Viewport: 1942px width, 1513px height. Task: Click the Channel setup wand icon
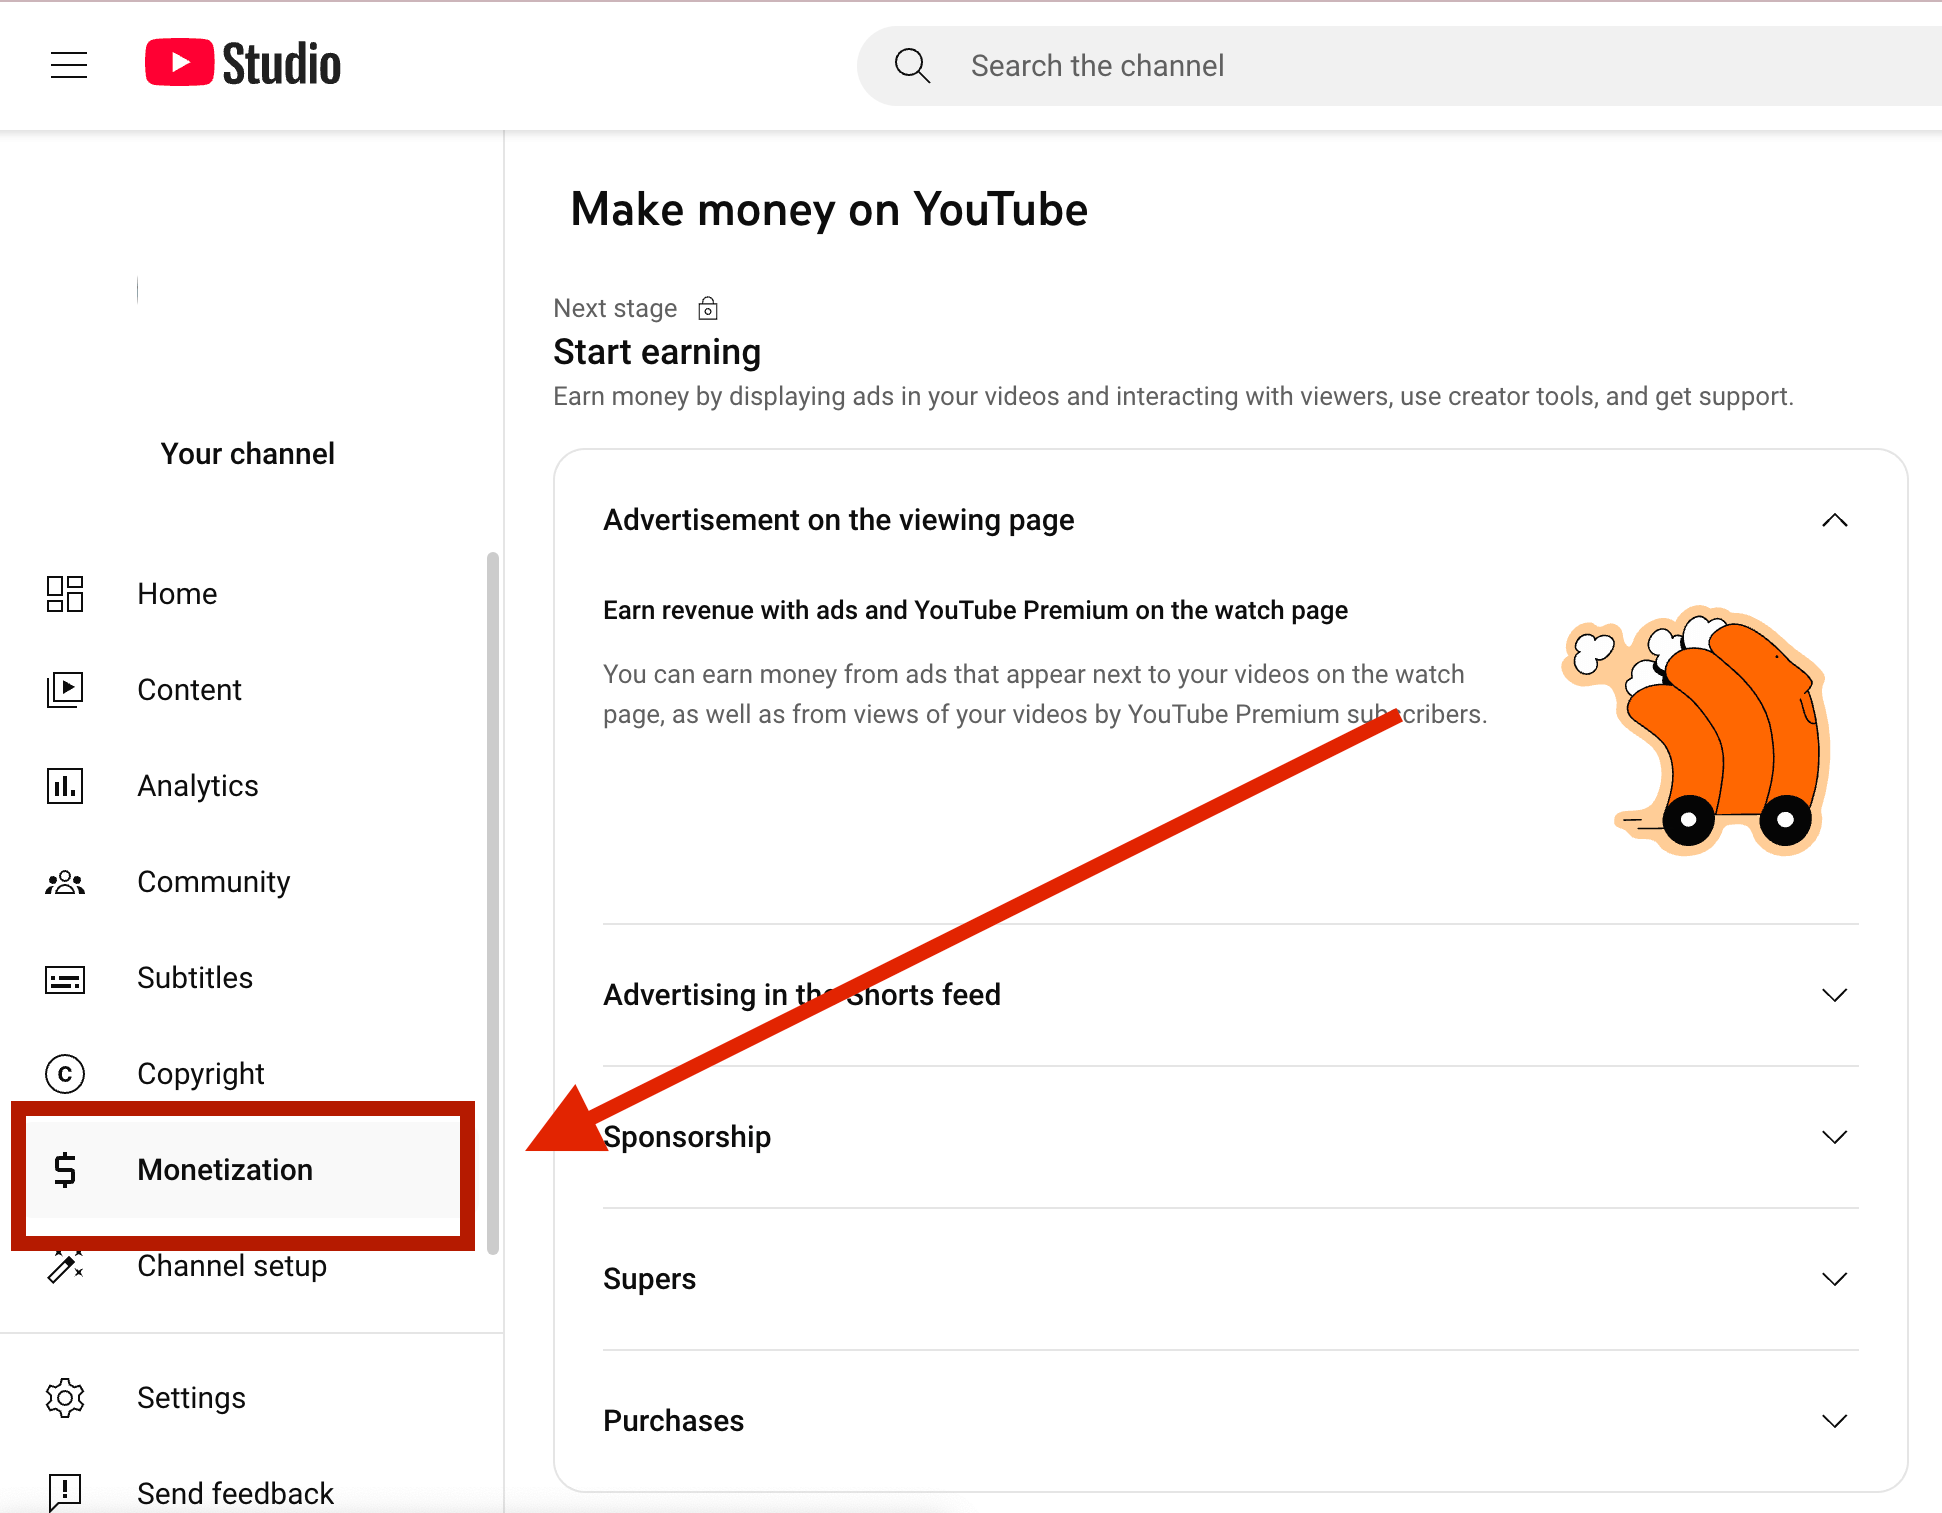[x=64, y=1267]
